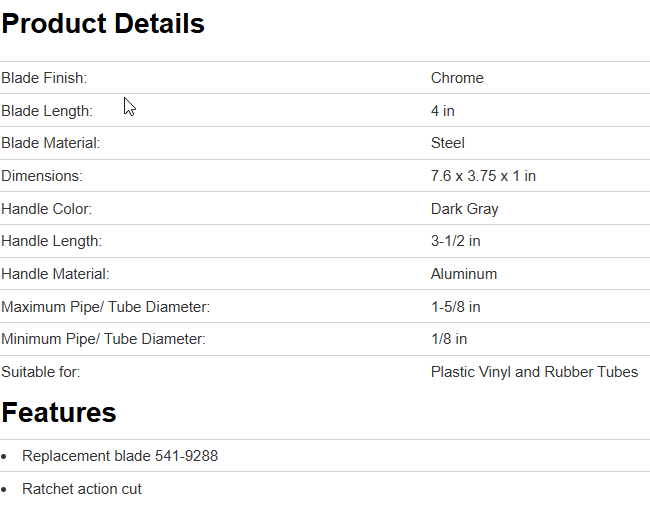Click the Blade Finish label
Screen dimensions: 650x505
pyautogui.click(x=46, y=78)
